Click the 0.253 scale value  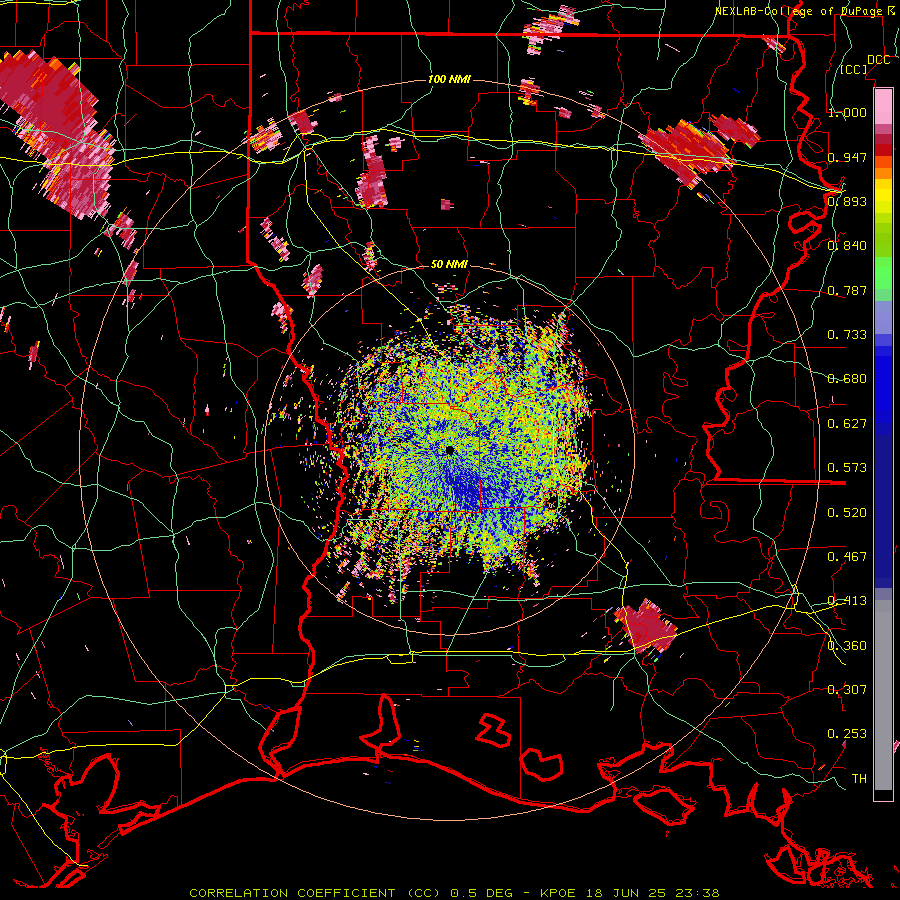[847, 734]
